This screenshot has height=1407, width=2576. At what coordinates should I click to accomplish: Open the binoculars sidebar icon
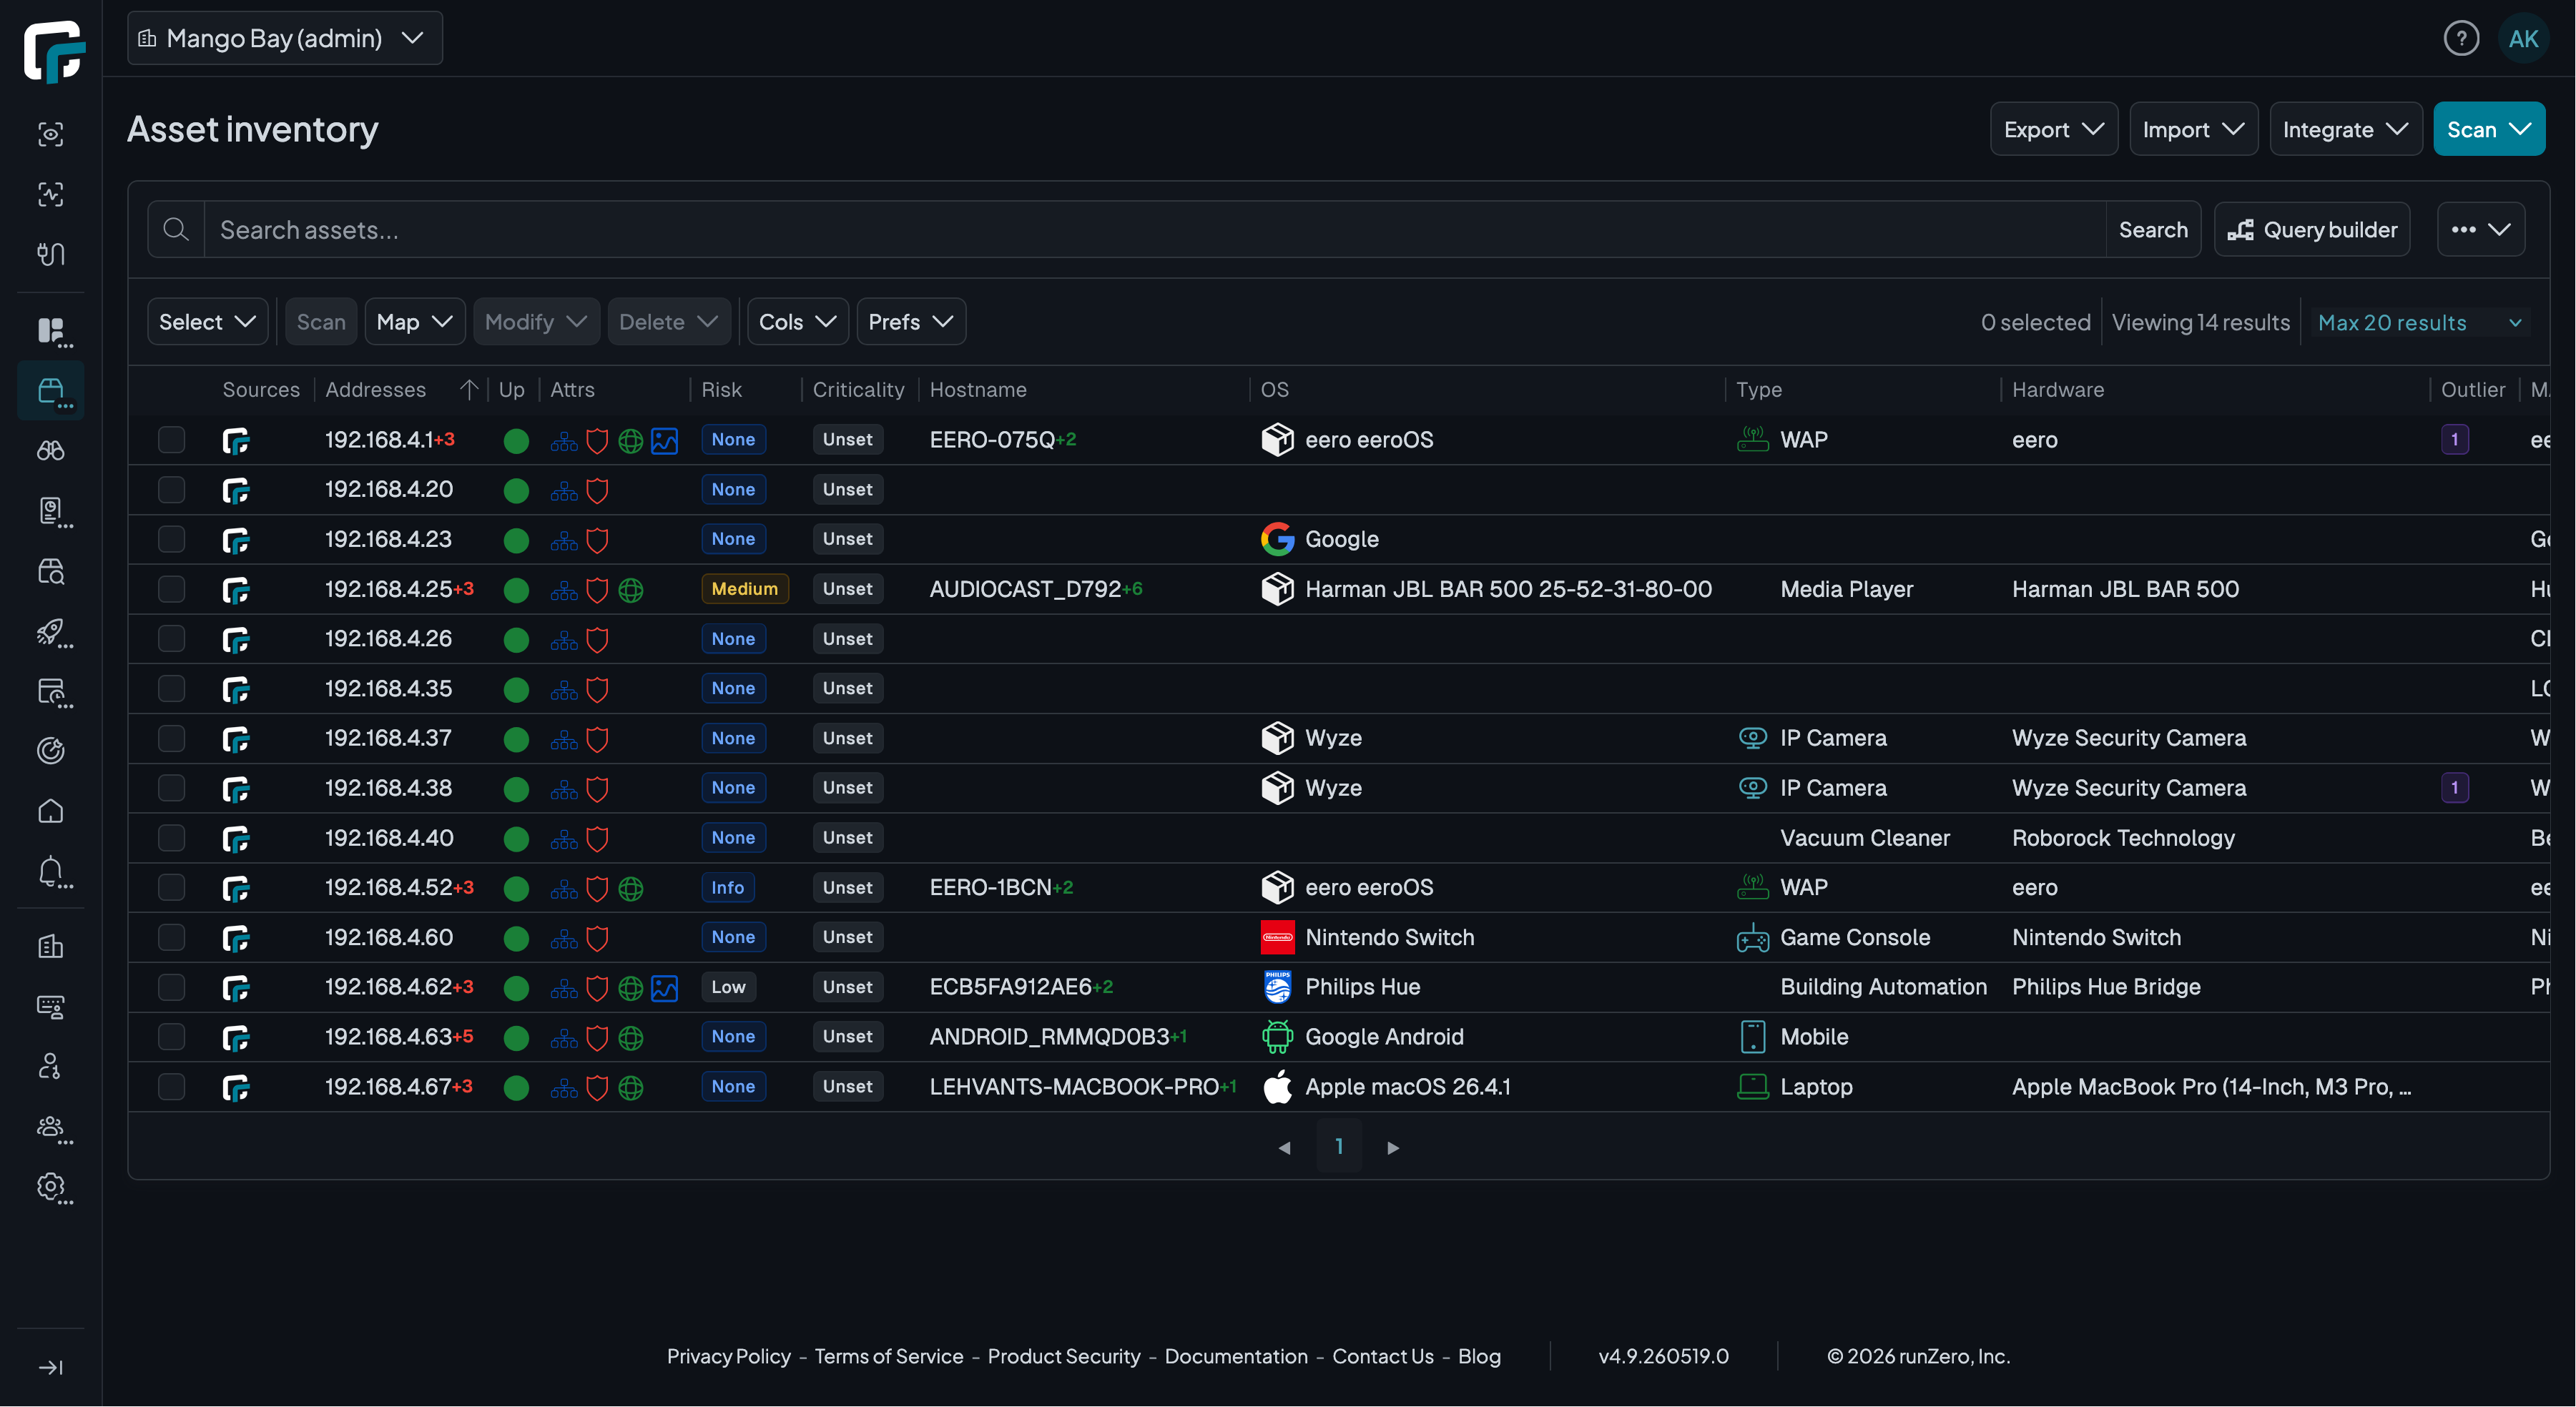pyautogui.click(x=51, y=451)
